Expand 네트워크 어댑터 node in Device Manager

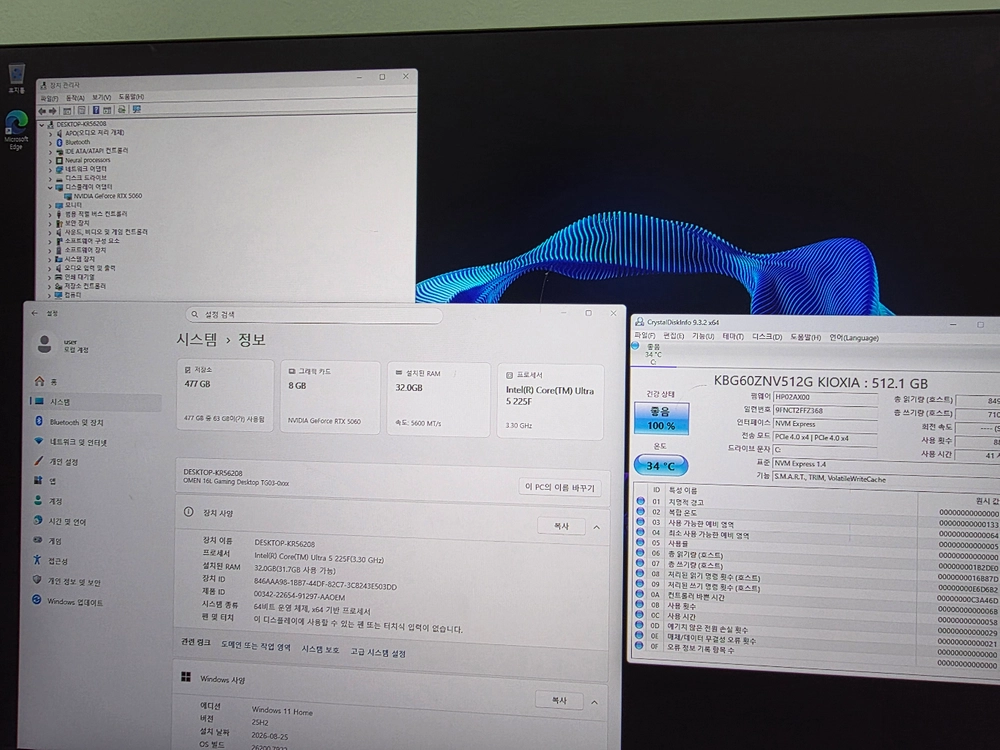[x=50, y=170]
